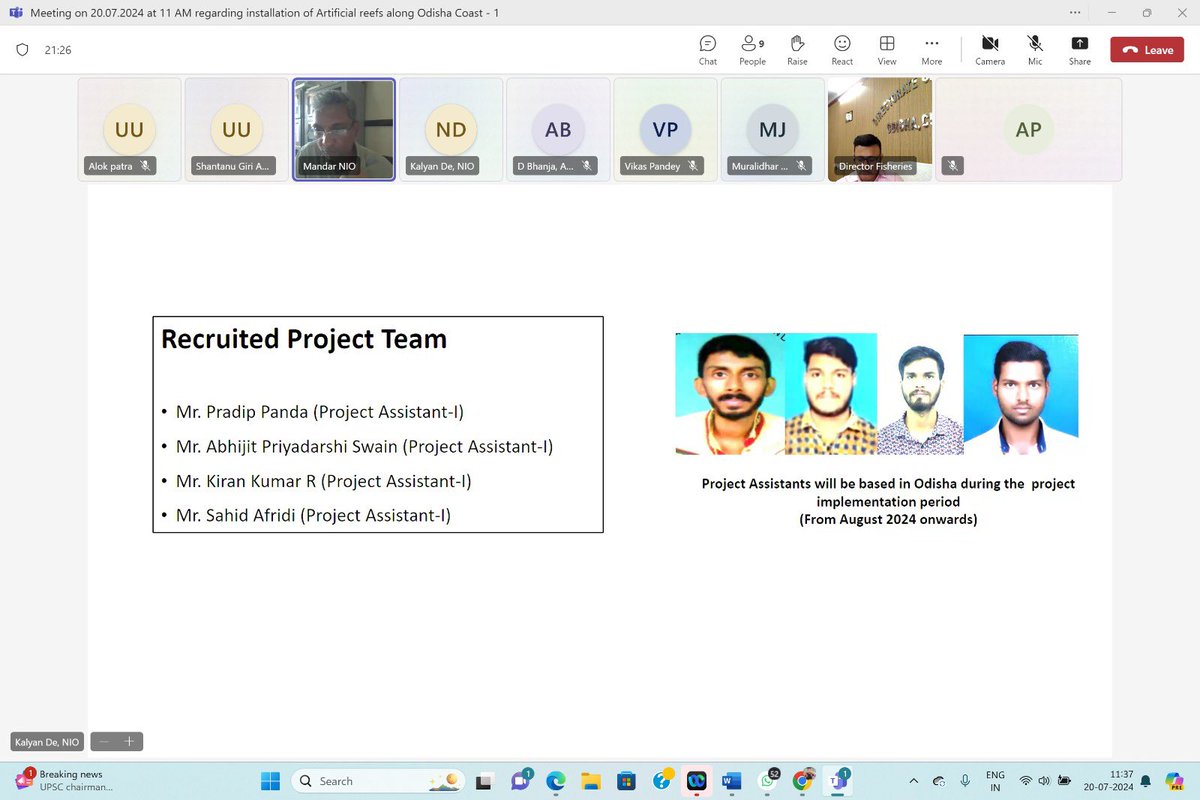Click muted mic icon on Alok patra
Image resolution: width=1200 pixels, height=800 pixels.
[145, 166]
